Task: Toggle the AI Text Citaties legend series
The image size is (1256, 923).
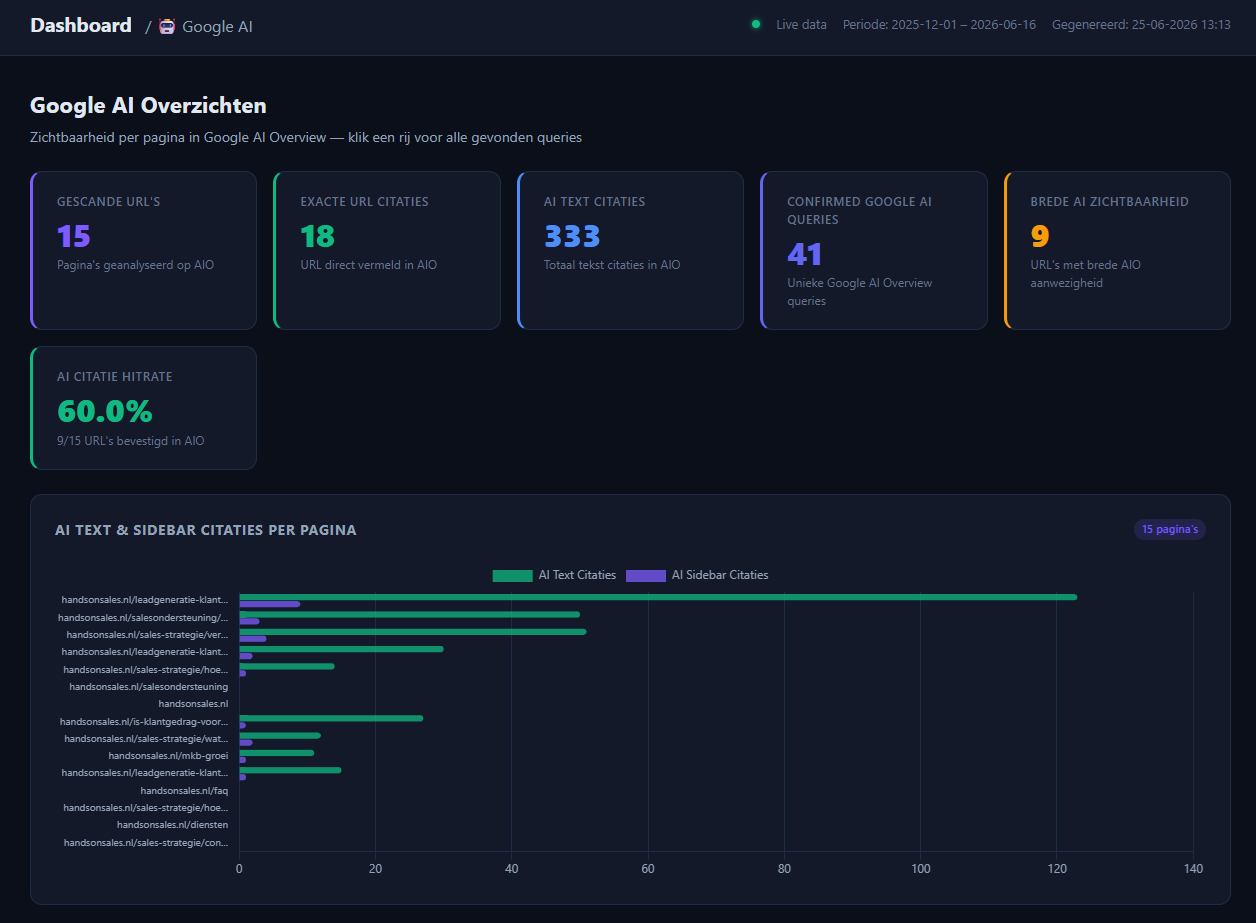Action: click(554, 575)
